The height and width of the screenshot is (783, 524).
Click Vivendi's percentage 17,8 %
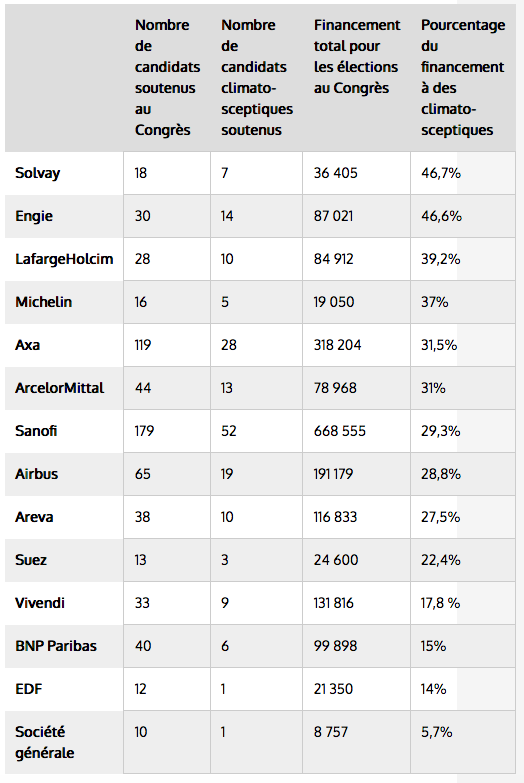point(440,603)
